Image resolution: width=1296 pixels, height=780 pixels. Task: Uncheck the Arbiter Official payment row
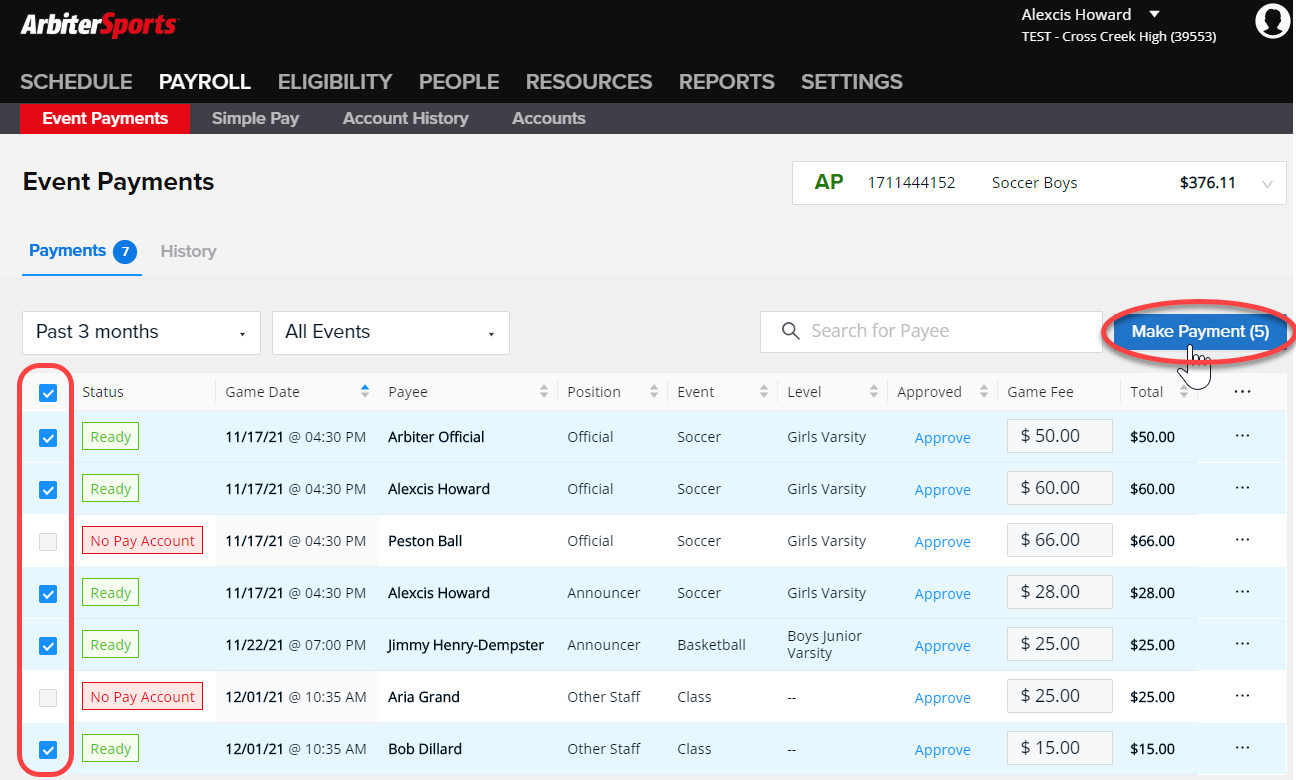pos(48,438)
